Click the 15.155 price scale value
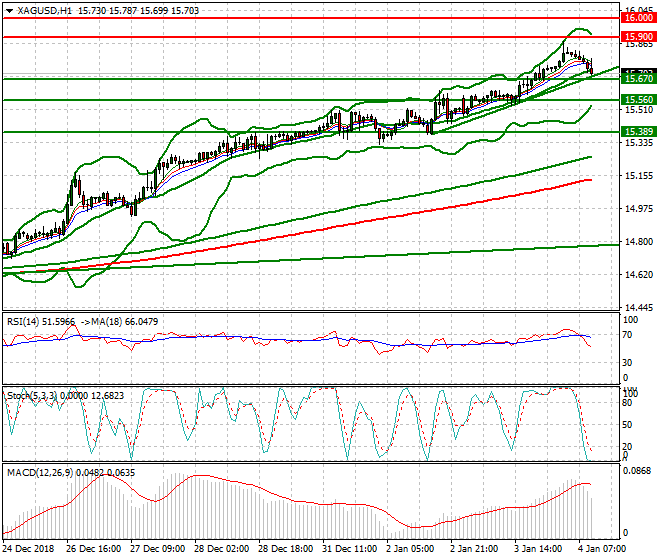Screen dimensions: 660x560 (639, 176)
